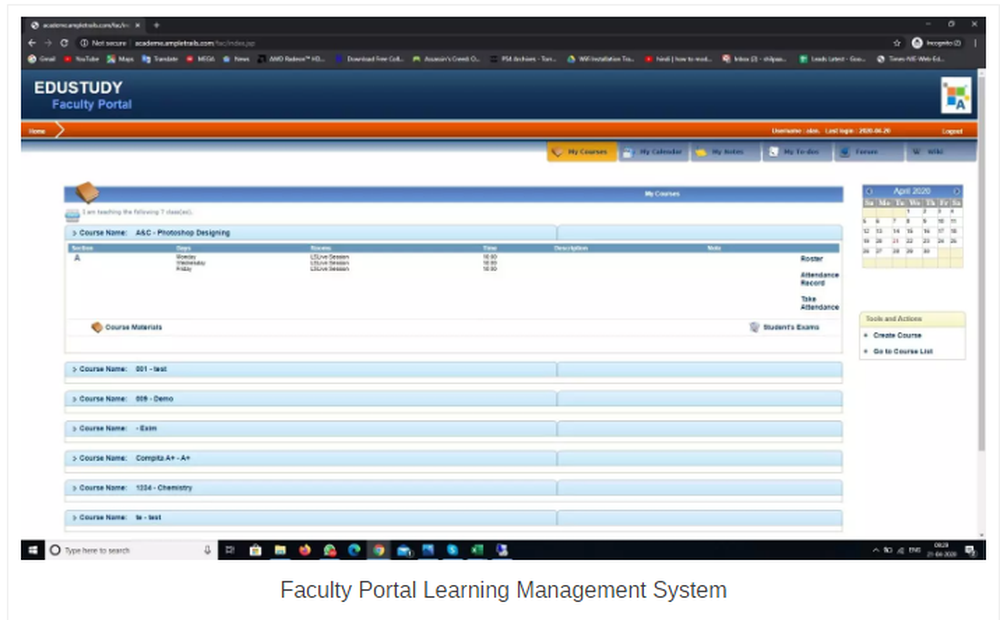1000x620 pixels.
Task: Open the Forum tab
Action: (869, 152)
